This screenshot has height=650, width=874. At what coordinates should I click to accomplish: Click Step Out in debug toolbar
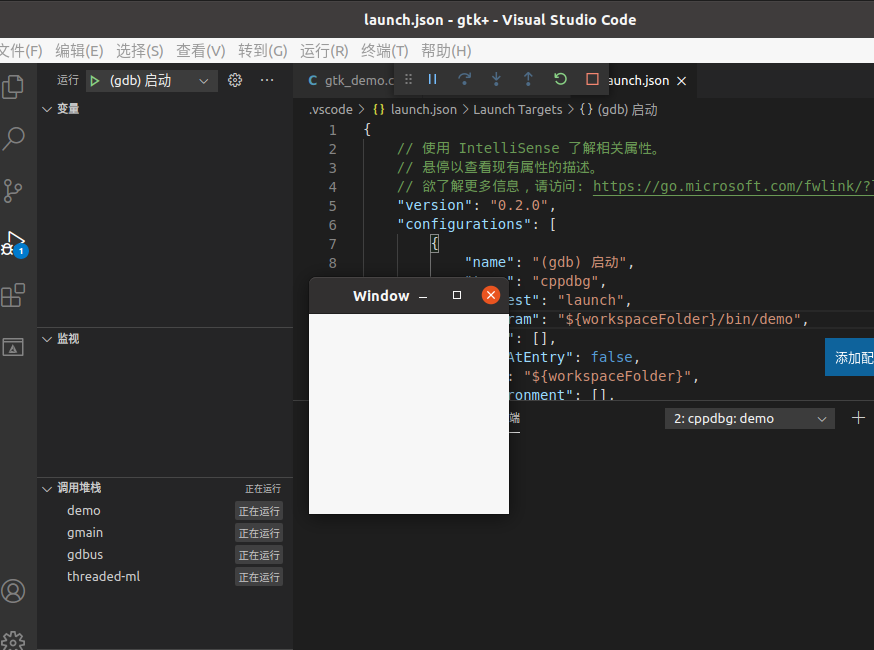click(528, 79)
